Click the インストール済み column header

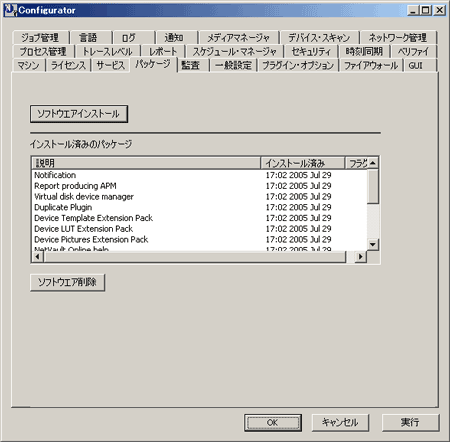tap(303, 163)
